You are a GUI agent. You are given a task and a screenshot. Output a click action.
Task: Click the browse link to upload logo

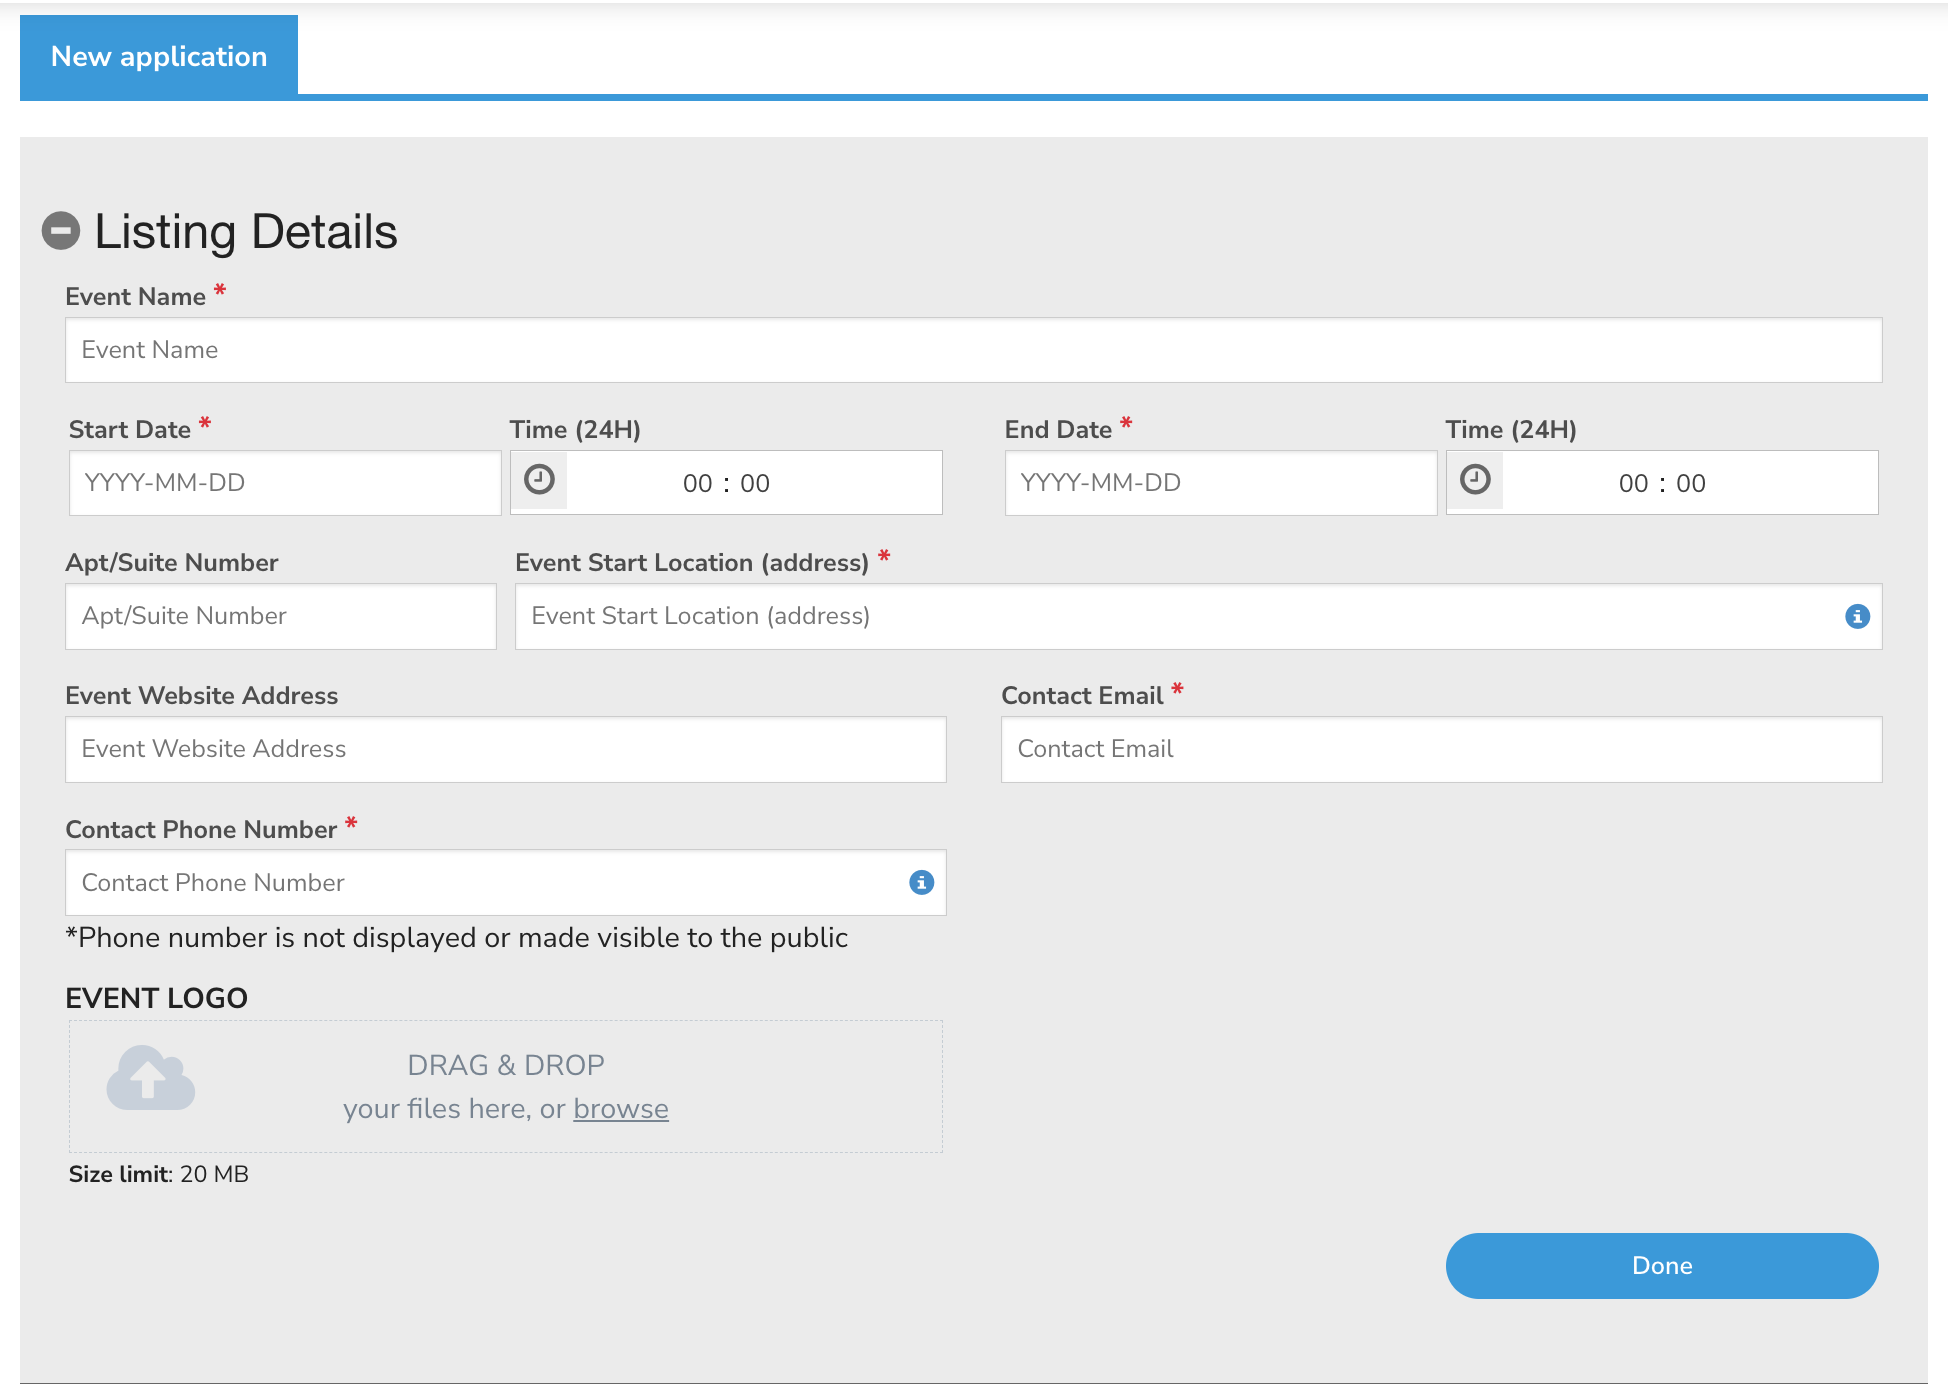coord(620,1109)
